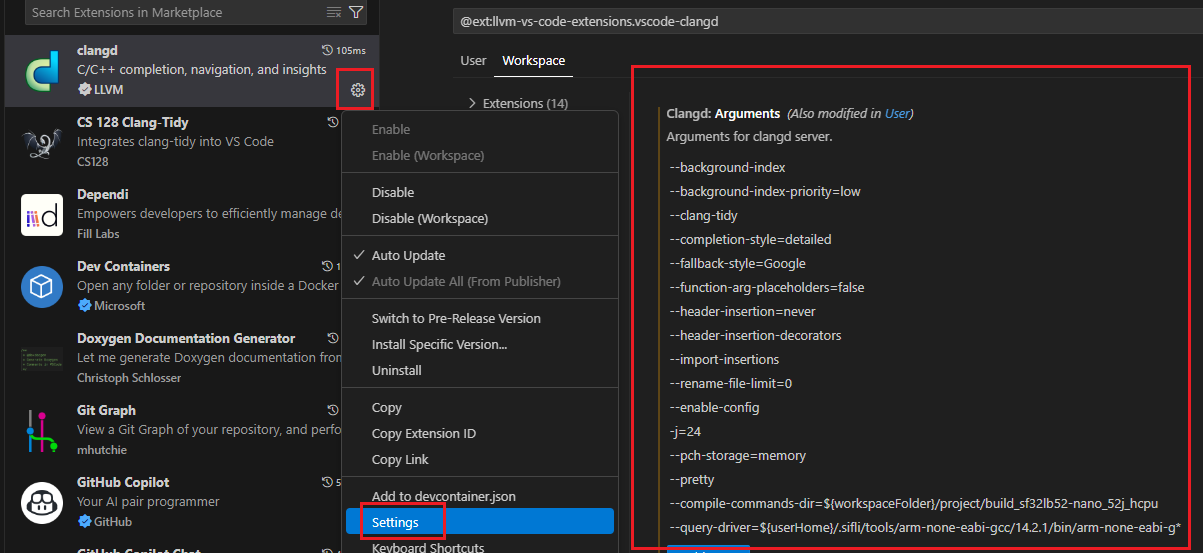
Task: Open the Git Graph extension title
Action: pyautogui.click(x=106, y=410)
